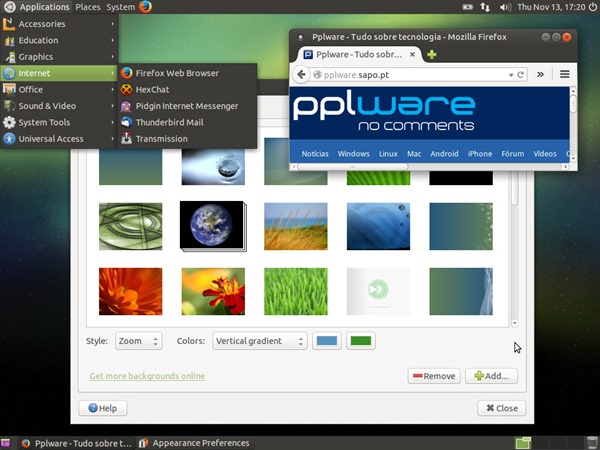The width and height of the screenshot is (600, 450).
Task: Select the green Celtic knot wallpaper
Action: [x=130, y=227]
